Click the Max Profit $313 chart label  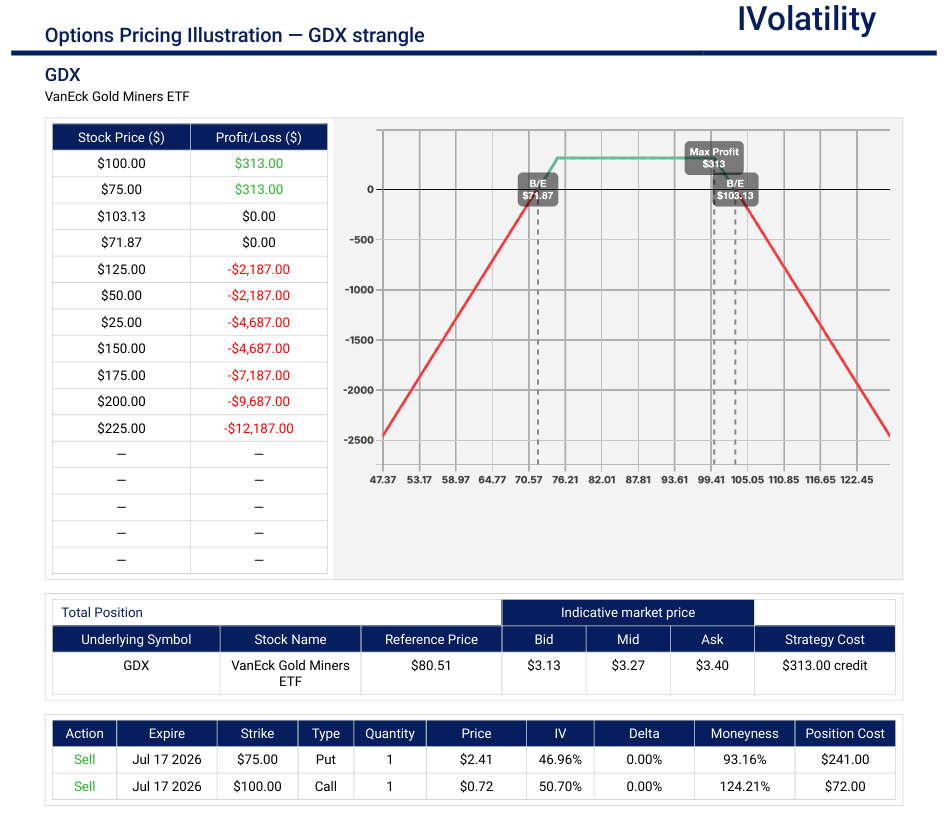click(714, 158)
